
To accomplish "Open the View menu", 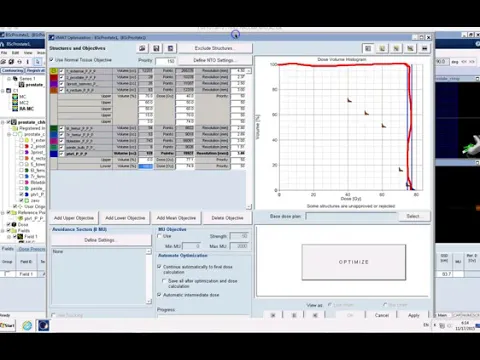I will 28,53.
